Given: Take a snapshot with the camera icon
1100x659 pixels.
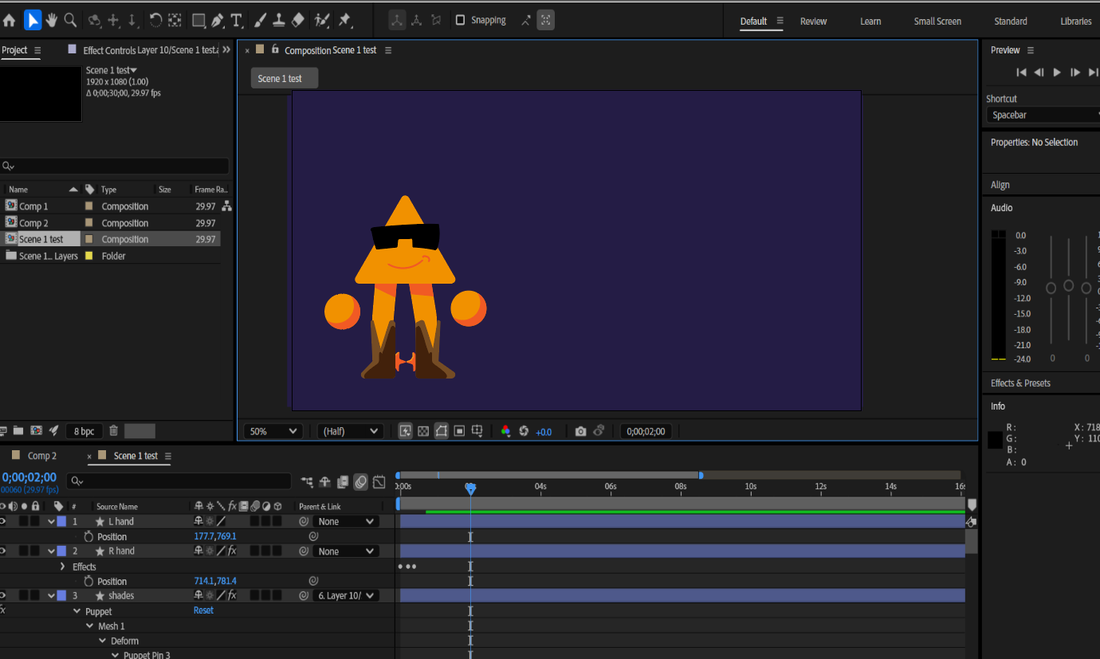Looking at the screenshot, I should [x=581, y=431].
